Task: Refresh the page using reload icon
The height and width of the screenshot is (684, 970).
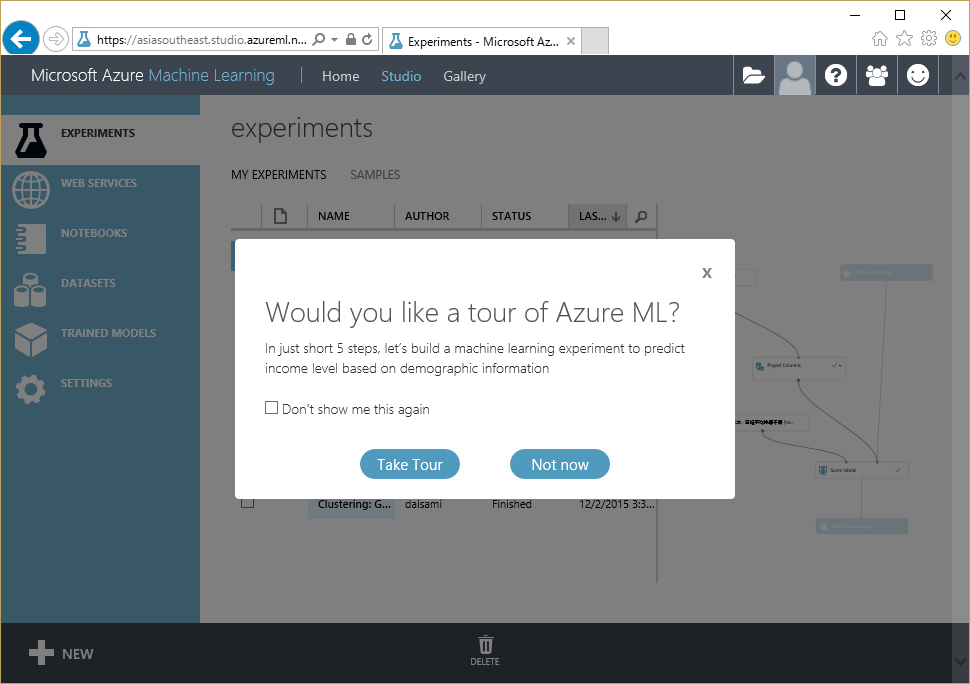Action: [367, 39]
